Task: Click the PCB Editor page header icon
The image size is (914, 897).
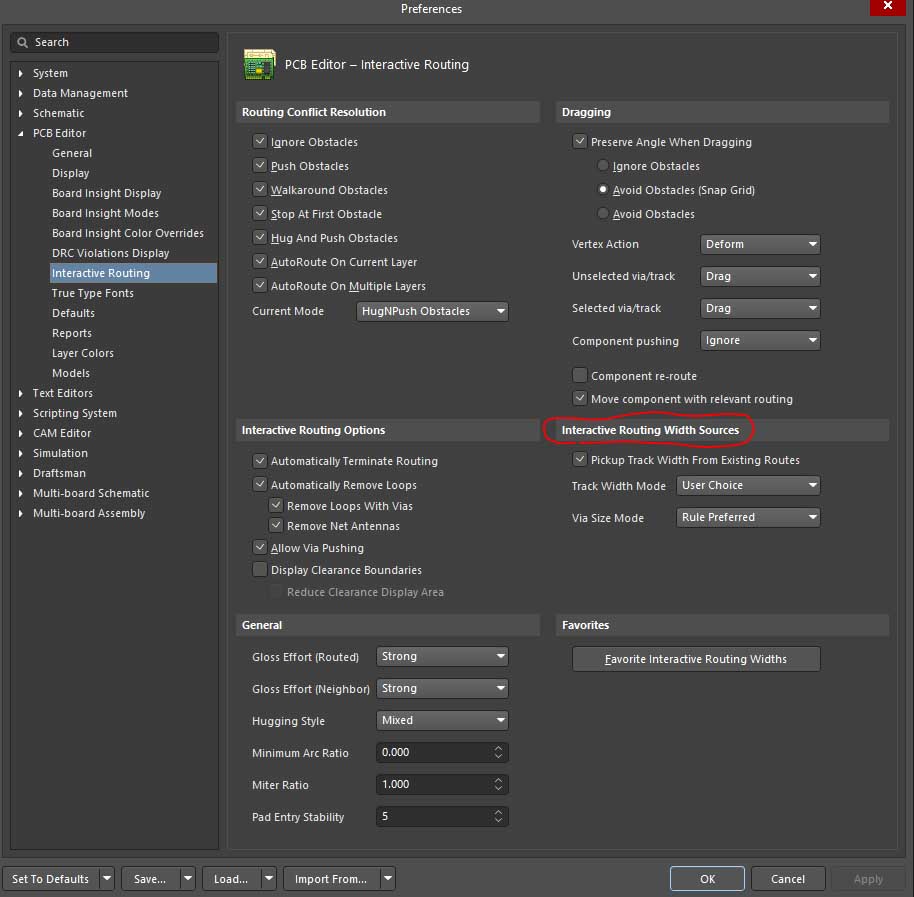Action: point(260,64)
